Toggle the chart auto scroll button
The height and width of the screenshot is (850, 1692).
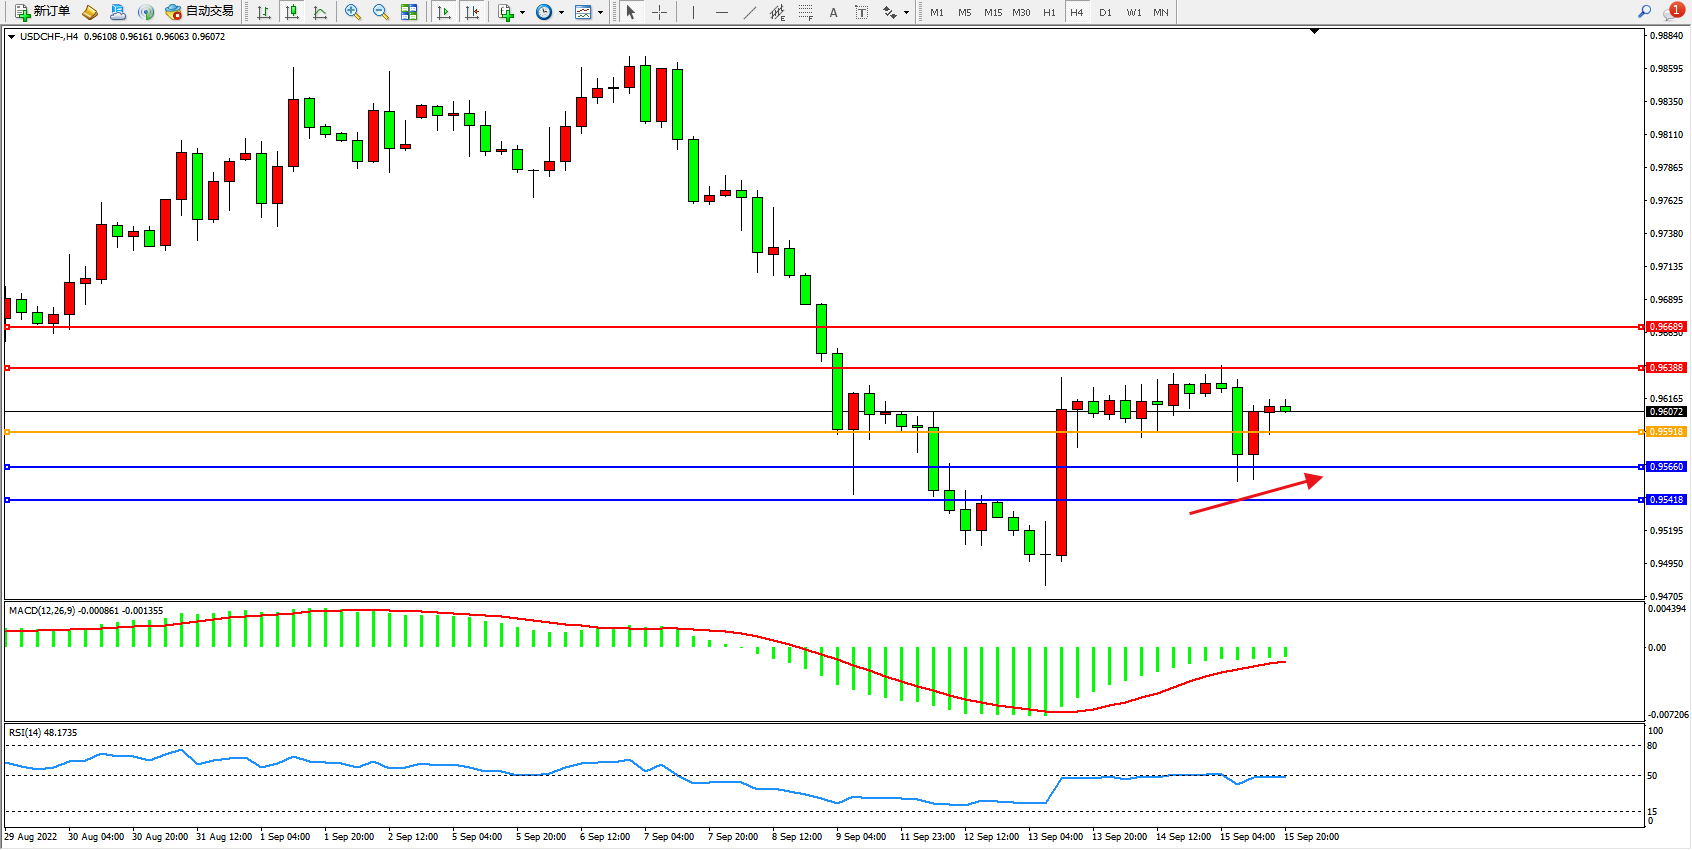(444, 12)
